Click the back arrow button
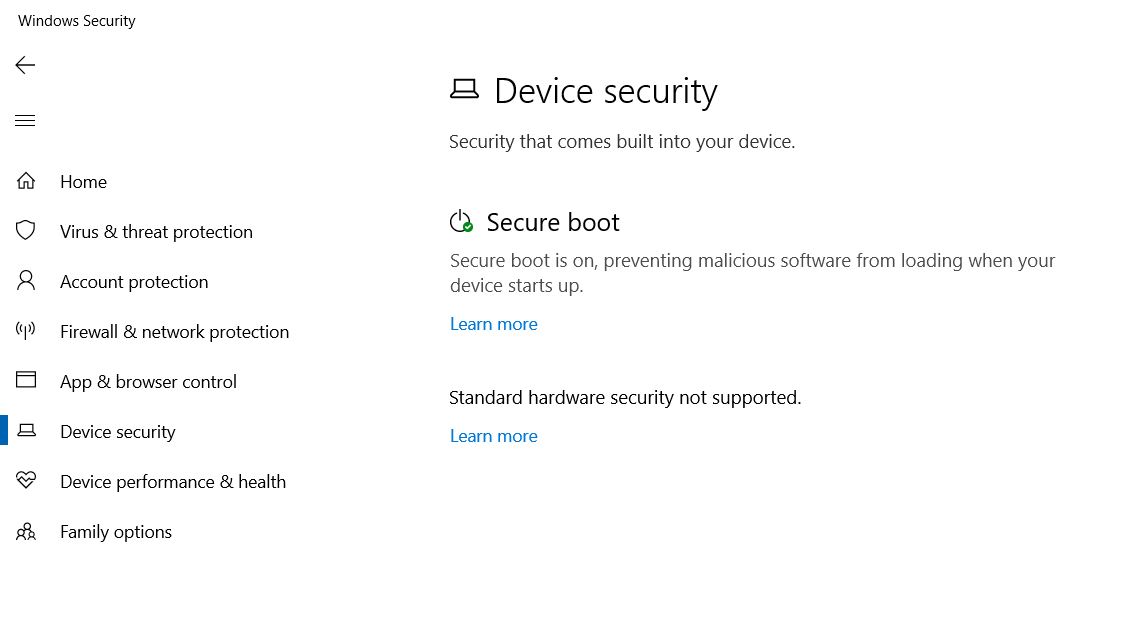This screenshot has width=1132, height=635. (x=25, y=65)
